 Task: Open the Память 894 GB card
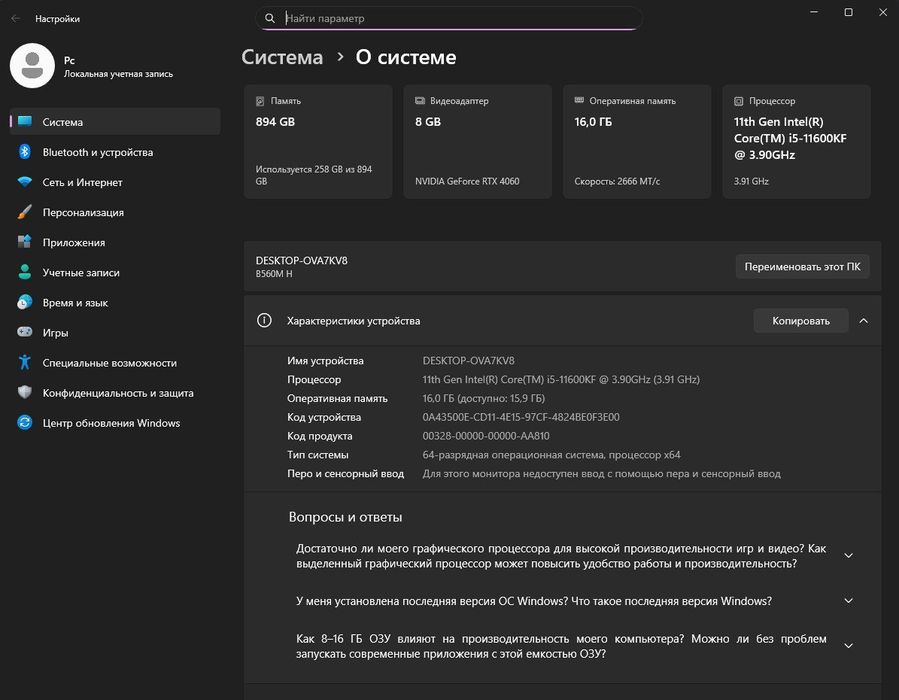pyautogui.click(x=318, y=142)
